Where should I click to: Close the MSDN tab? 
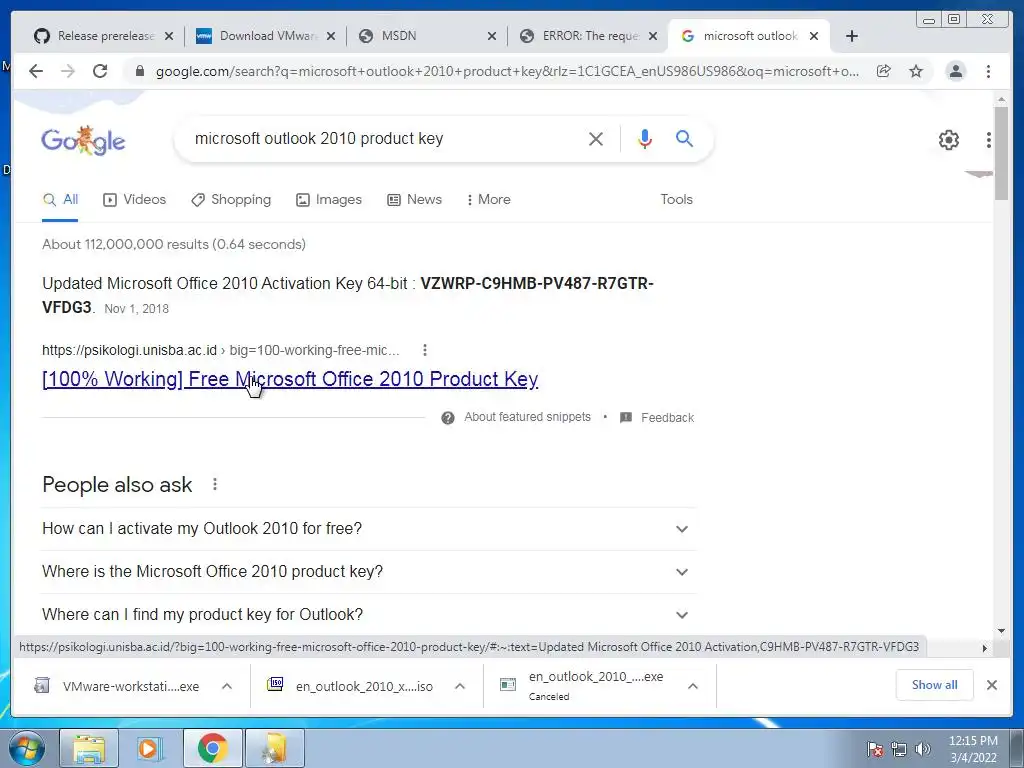point(492,37)
